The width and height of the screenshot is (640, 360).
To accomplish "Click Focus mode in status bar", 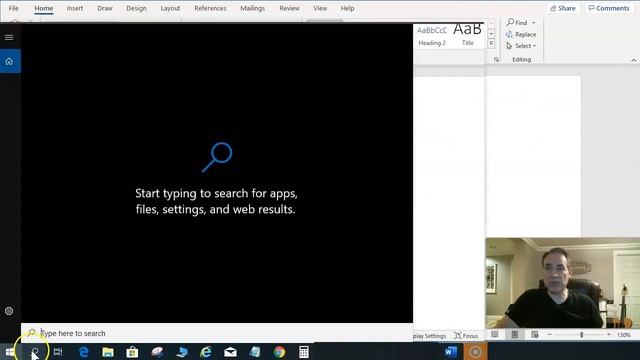I will [466, 336].
